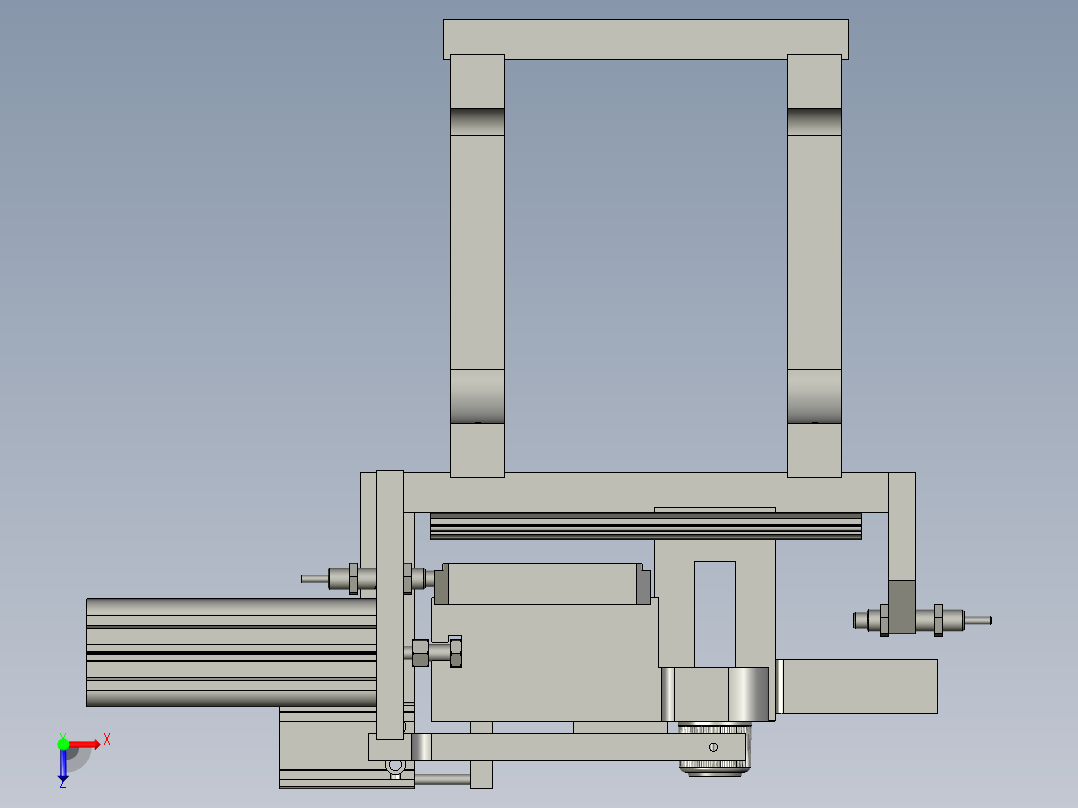Select the knurled pulley at the bottom
1078x808 pixels.
(x=713, y=750)
